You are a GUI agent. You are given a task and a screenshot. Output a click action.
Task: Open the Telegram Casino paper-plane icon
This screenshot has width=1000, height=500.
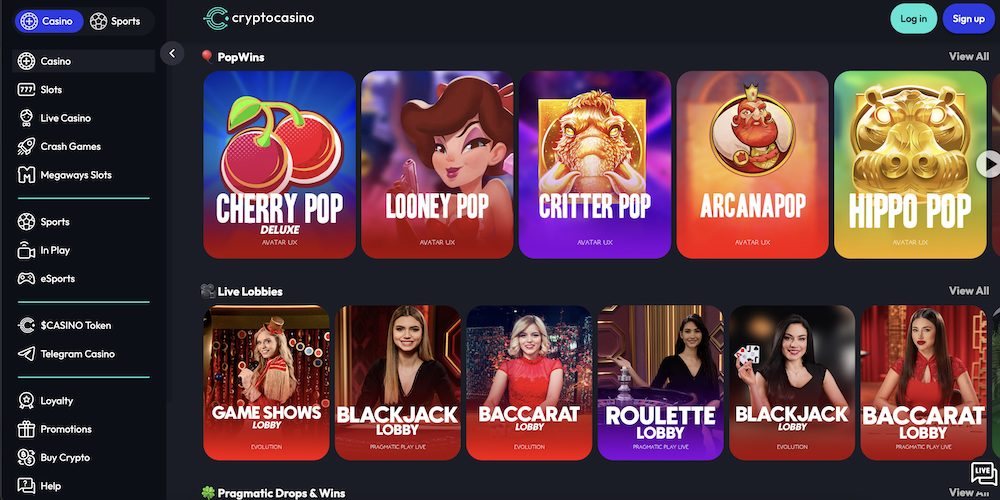click(x=26, y=354)
